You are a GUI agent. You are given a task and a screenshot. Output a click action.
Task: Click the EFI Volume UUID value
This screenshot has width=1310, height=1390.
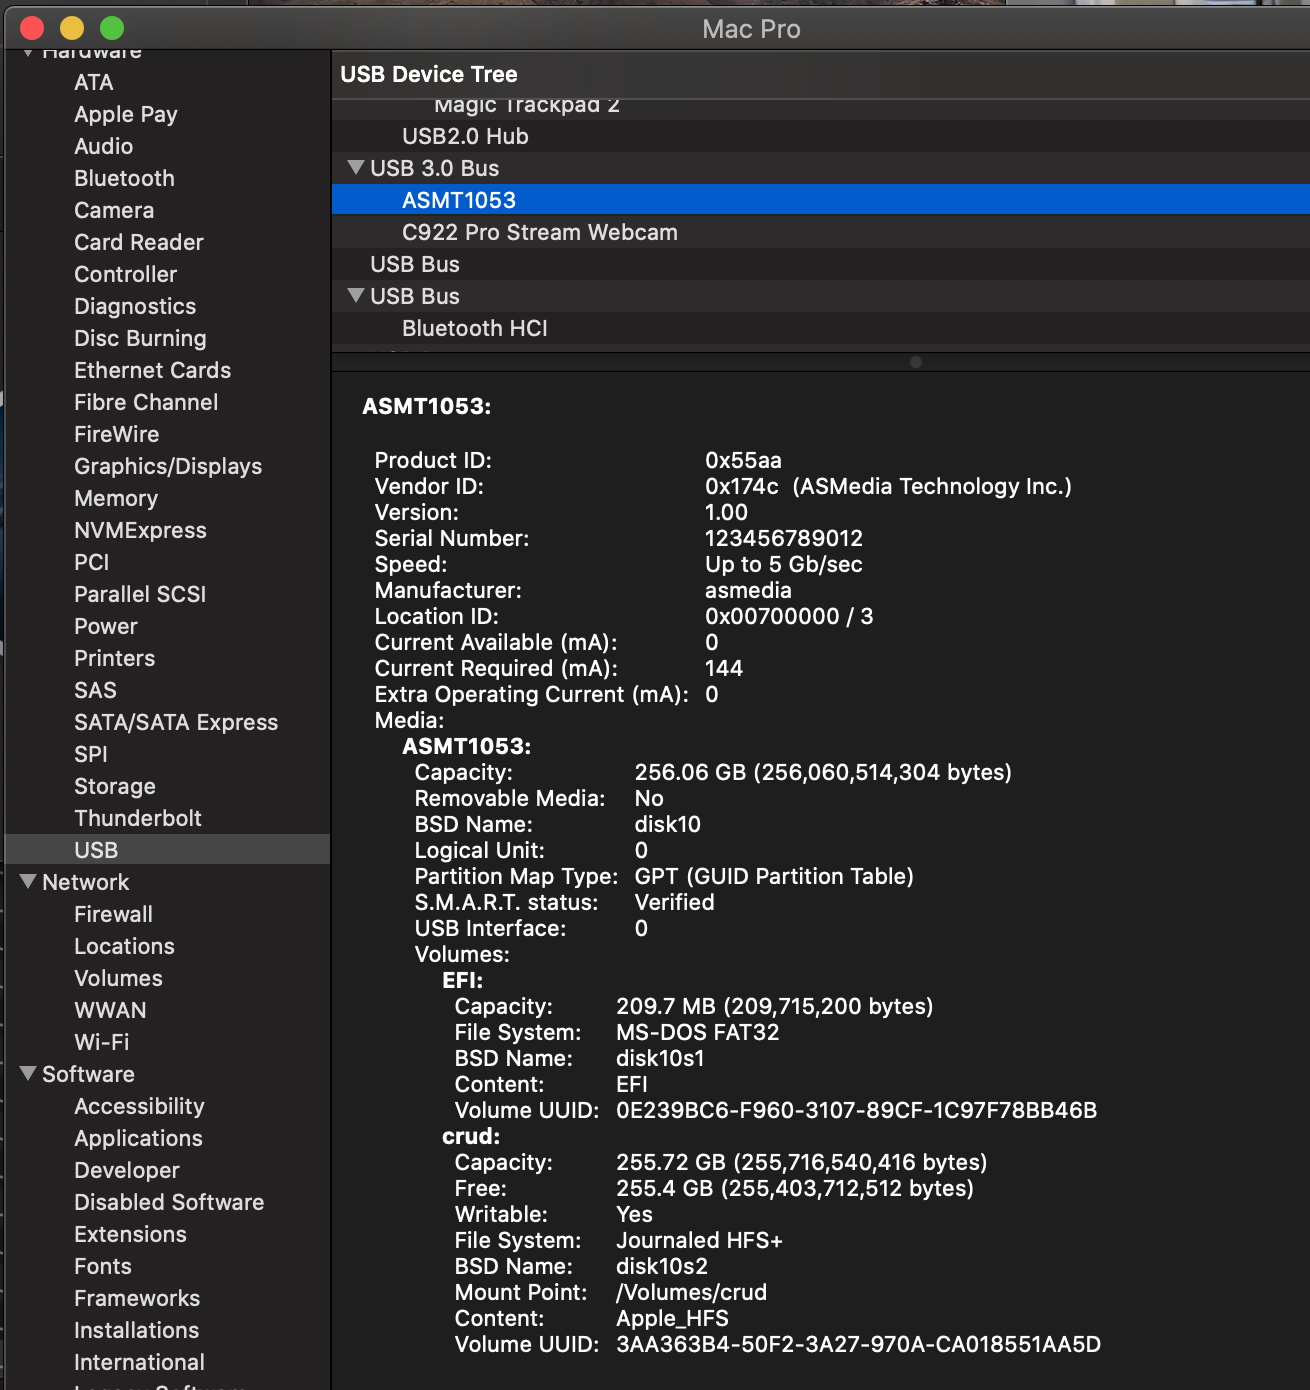(x=857, y=1110)
